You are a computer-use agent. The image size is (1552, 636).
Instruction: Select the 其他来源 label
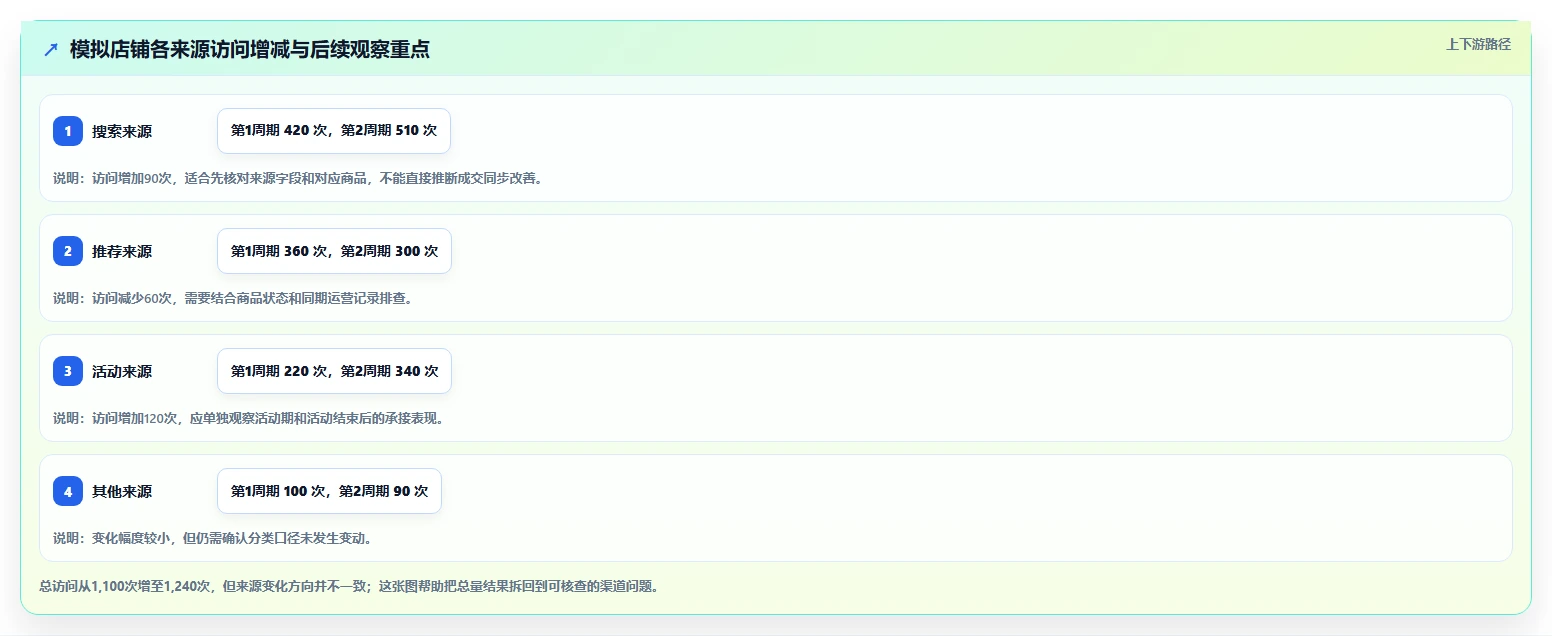pyautogui.click(x=122, y=491)
